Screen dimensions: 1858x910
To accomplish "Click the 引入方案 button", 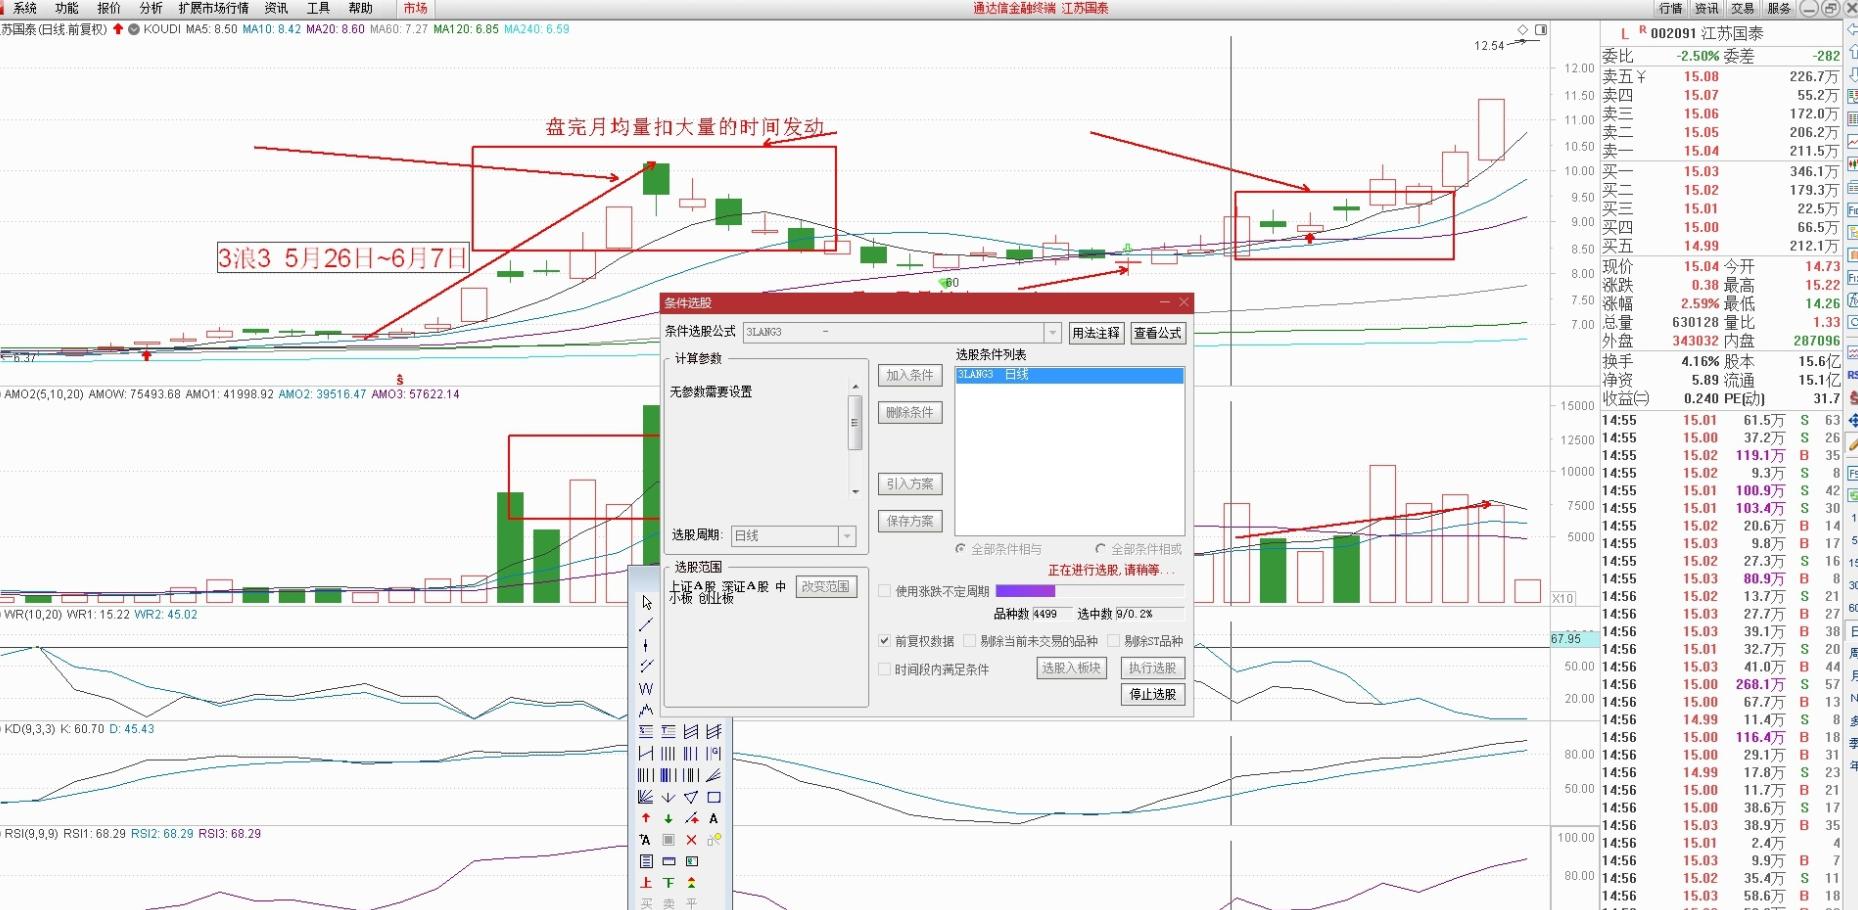I will [x=910, y=484].
